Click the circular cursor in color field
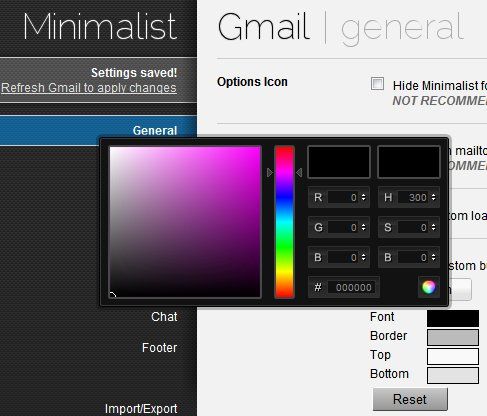The image size is (487, 416). click(x=113, y=294)
